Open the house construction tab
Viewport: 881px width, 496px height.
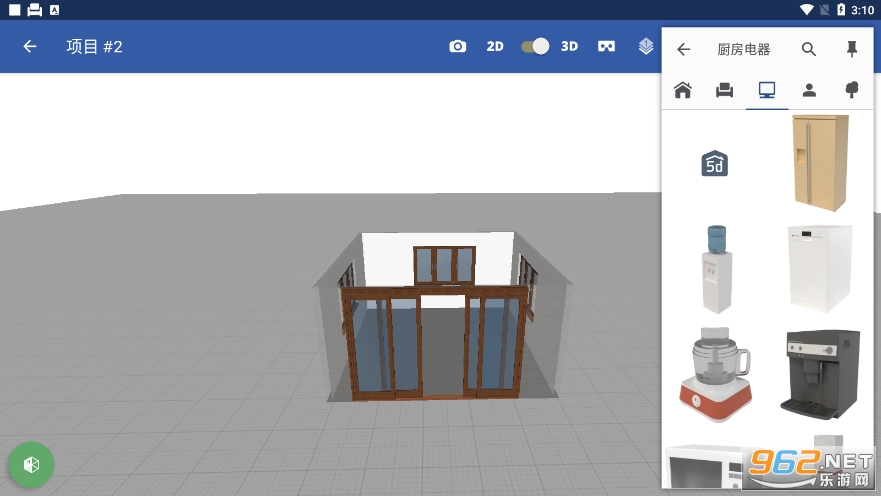click(x=683, y=90)
